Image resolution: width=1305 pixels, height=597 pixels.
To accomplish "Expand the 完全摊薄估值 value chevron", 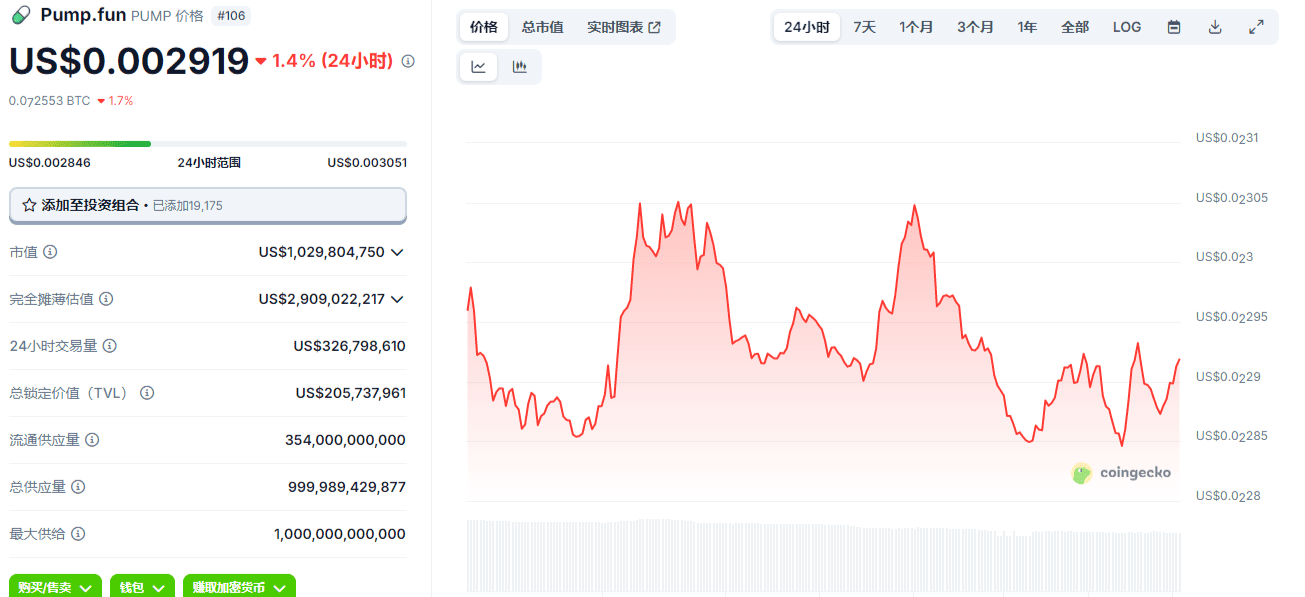I will click(x=397, y=299).
